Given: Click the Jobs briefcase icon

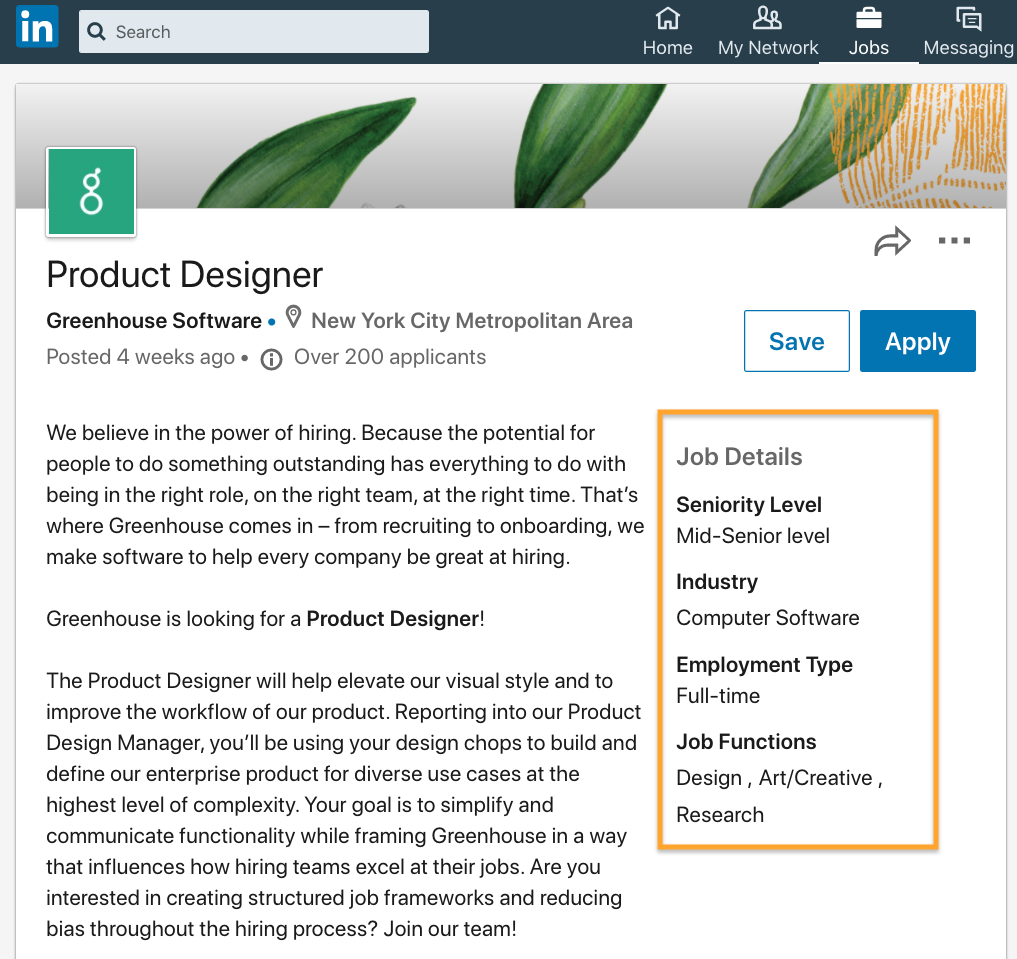Looking at the screenshot, I should pyautogui.click(x=868, y=19).
